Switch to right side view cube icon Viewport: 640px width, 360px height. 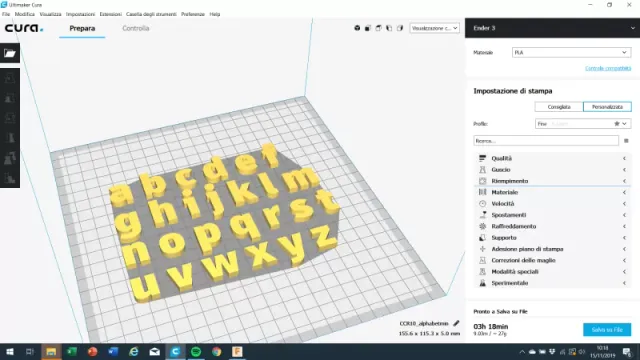pyautogui.click(x=400, y=28)
